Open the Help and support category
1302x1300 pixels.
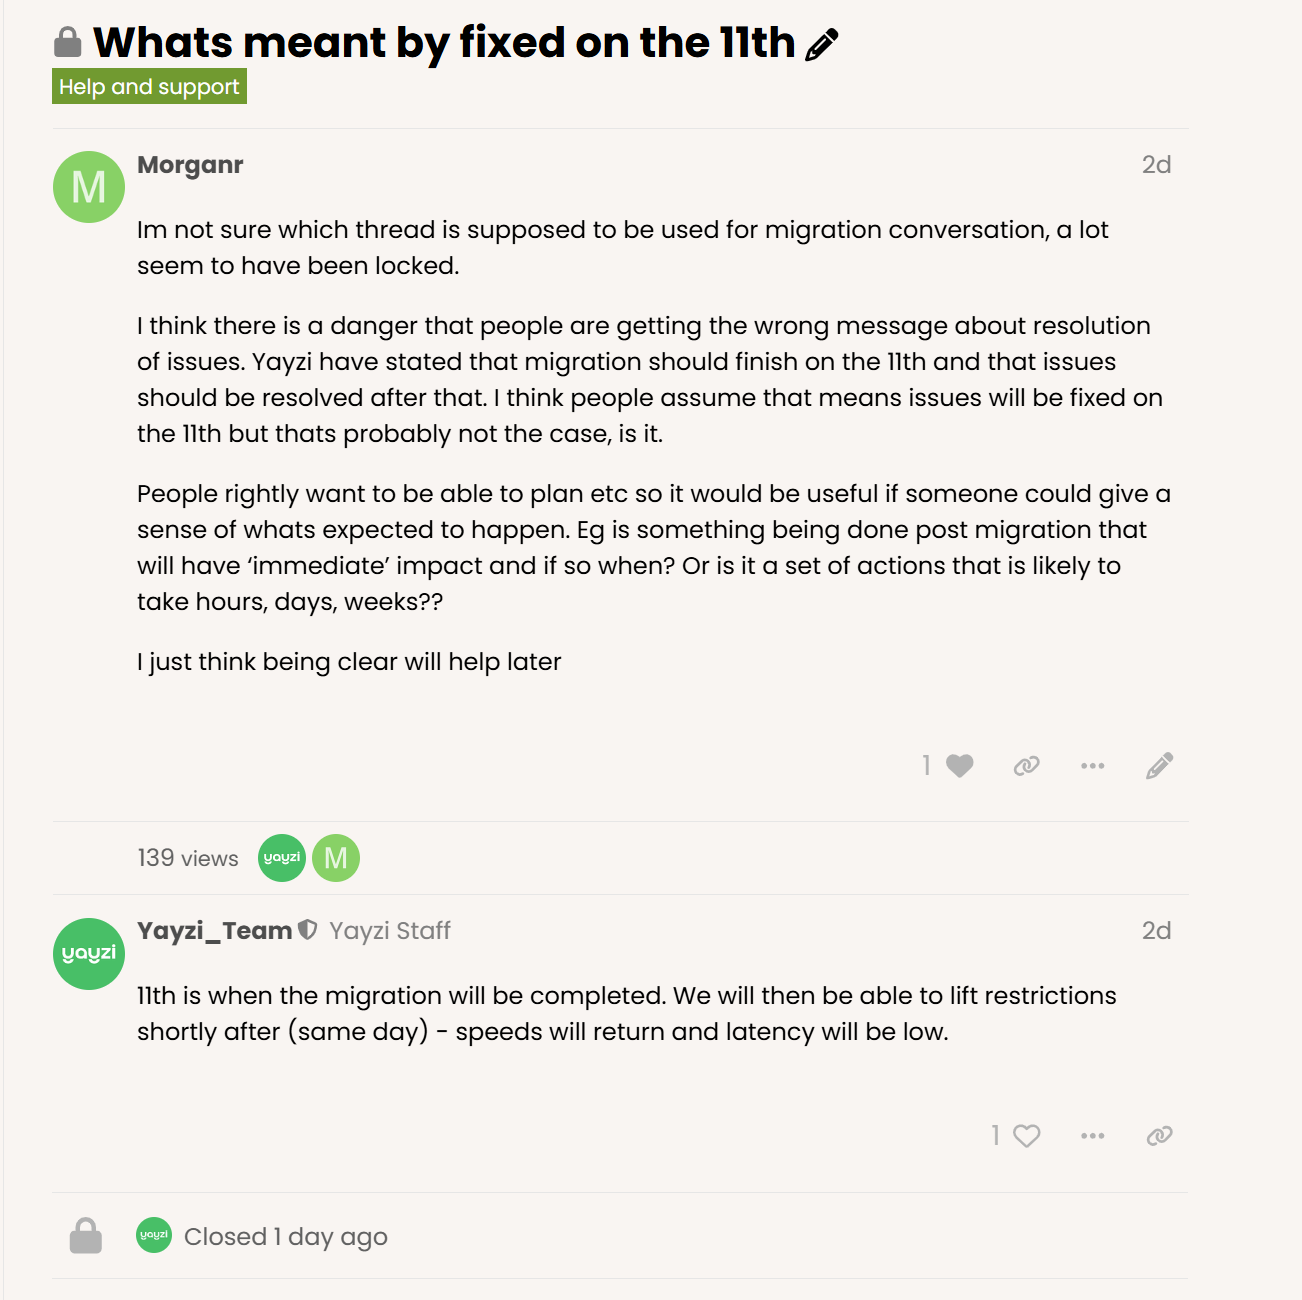point(149,87)
